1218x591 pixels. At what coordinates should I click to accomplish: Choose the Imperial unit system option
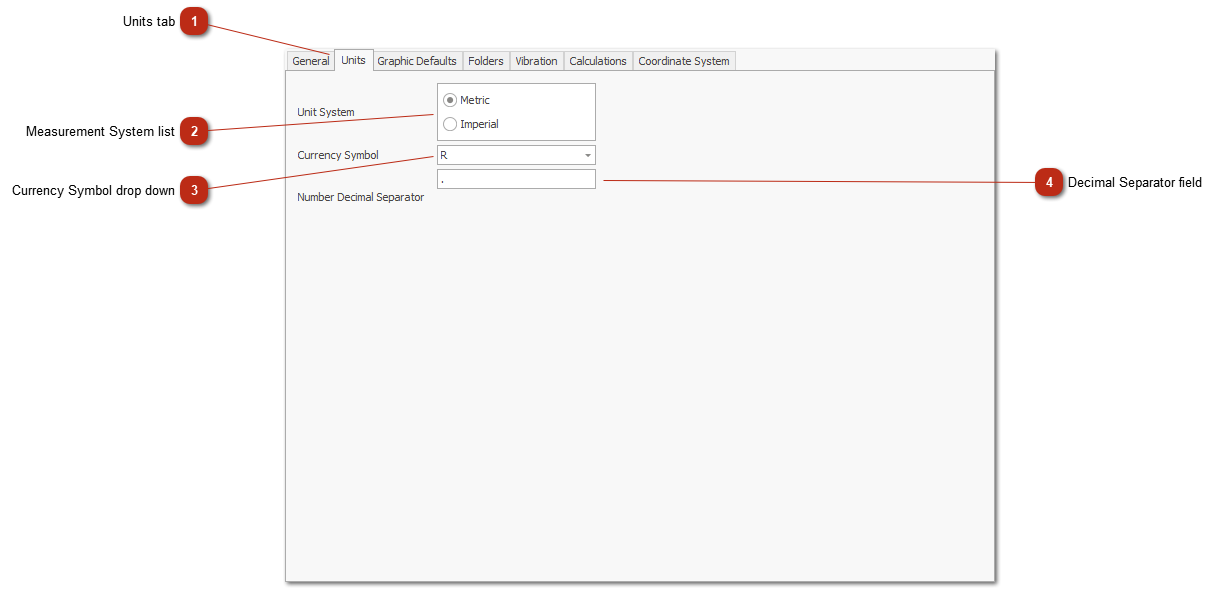pos(450,124)
